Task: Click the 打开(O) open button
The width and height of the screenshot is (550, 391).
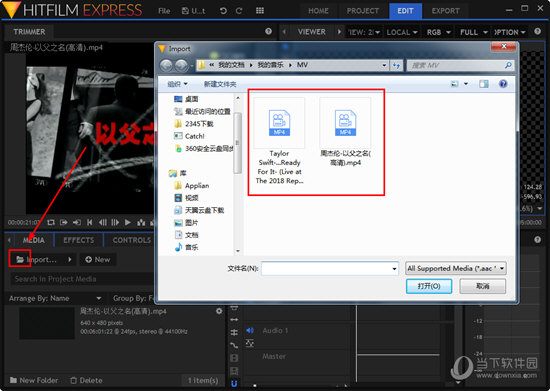Action: tap(429, 286)
